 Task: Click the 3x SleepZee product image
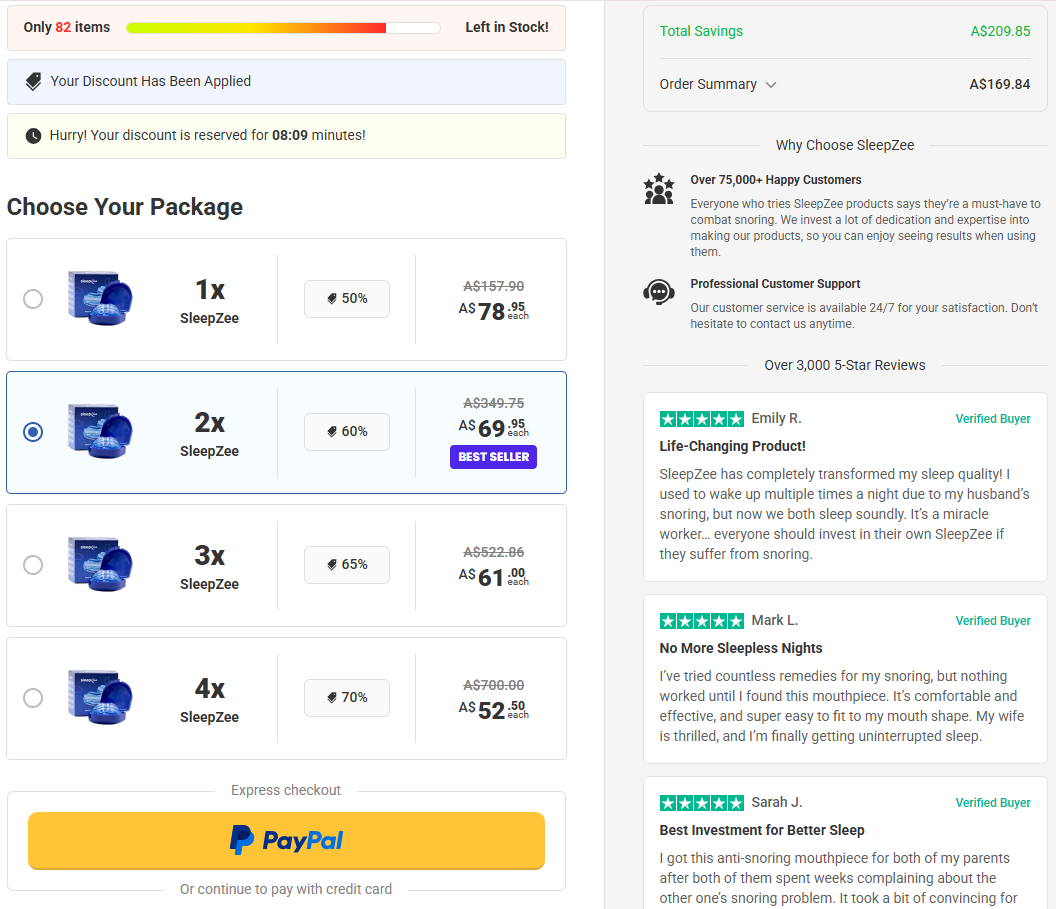pos(100,564)
